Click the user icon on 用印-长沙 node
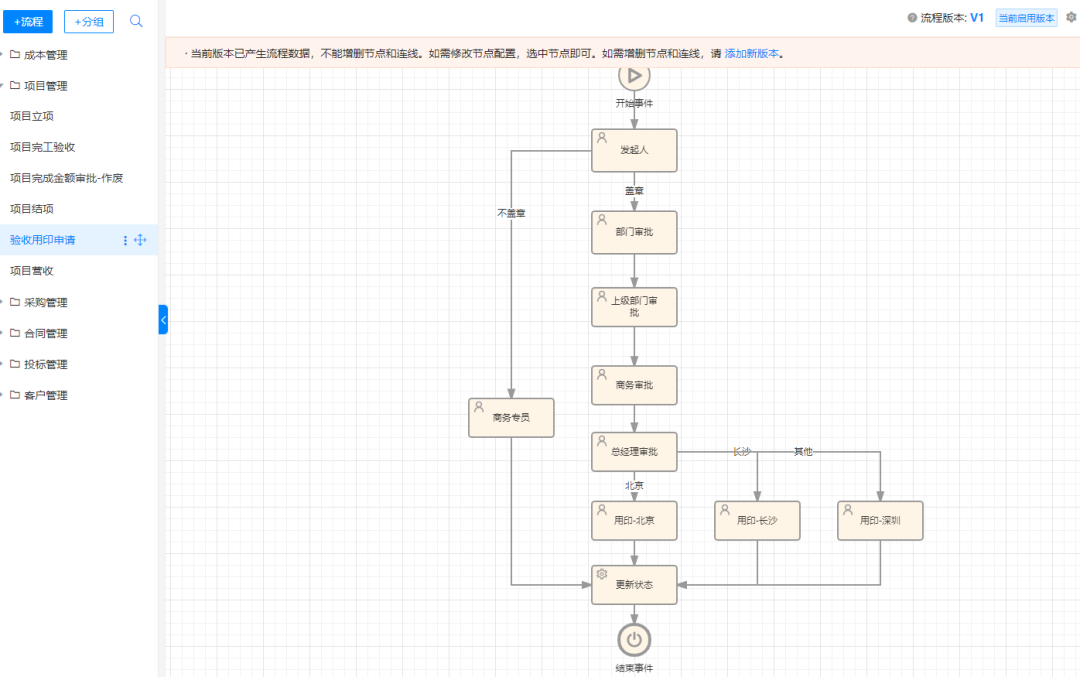Image resolution: width=1080 pixels, height=677 pixels. point(725,510)
